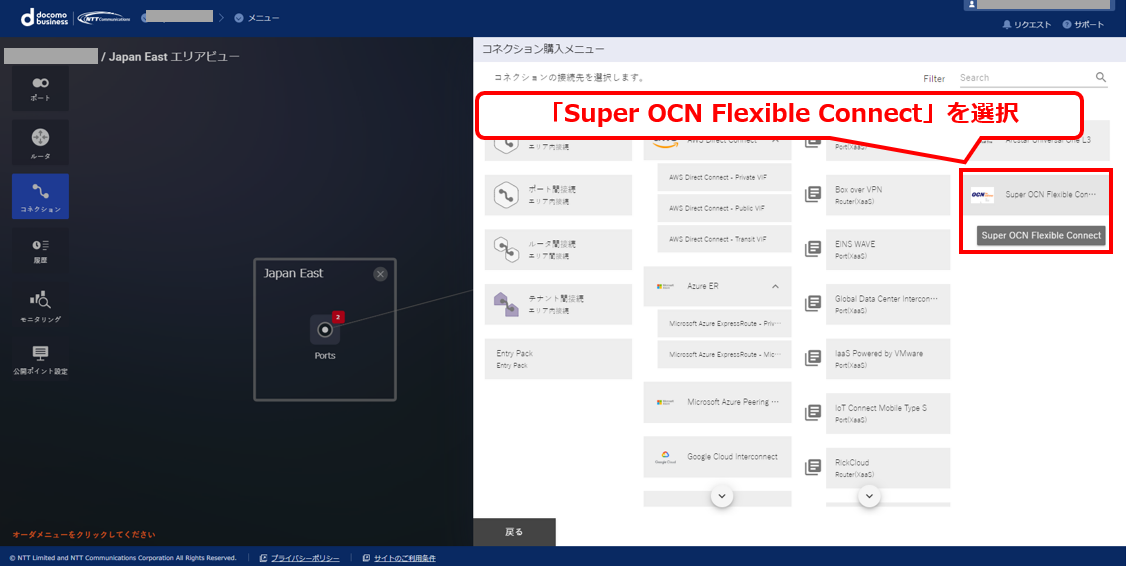Open the 履歴 history icon
The image size is (1127, 566).
coord(40,250)
